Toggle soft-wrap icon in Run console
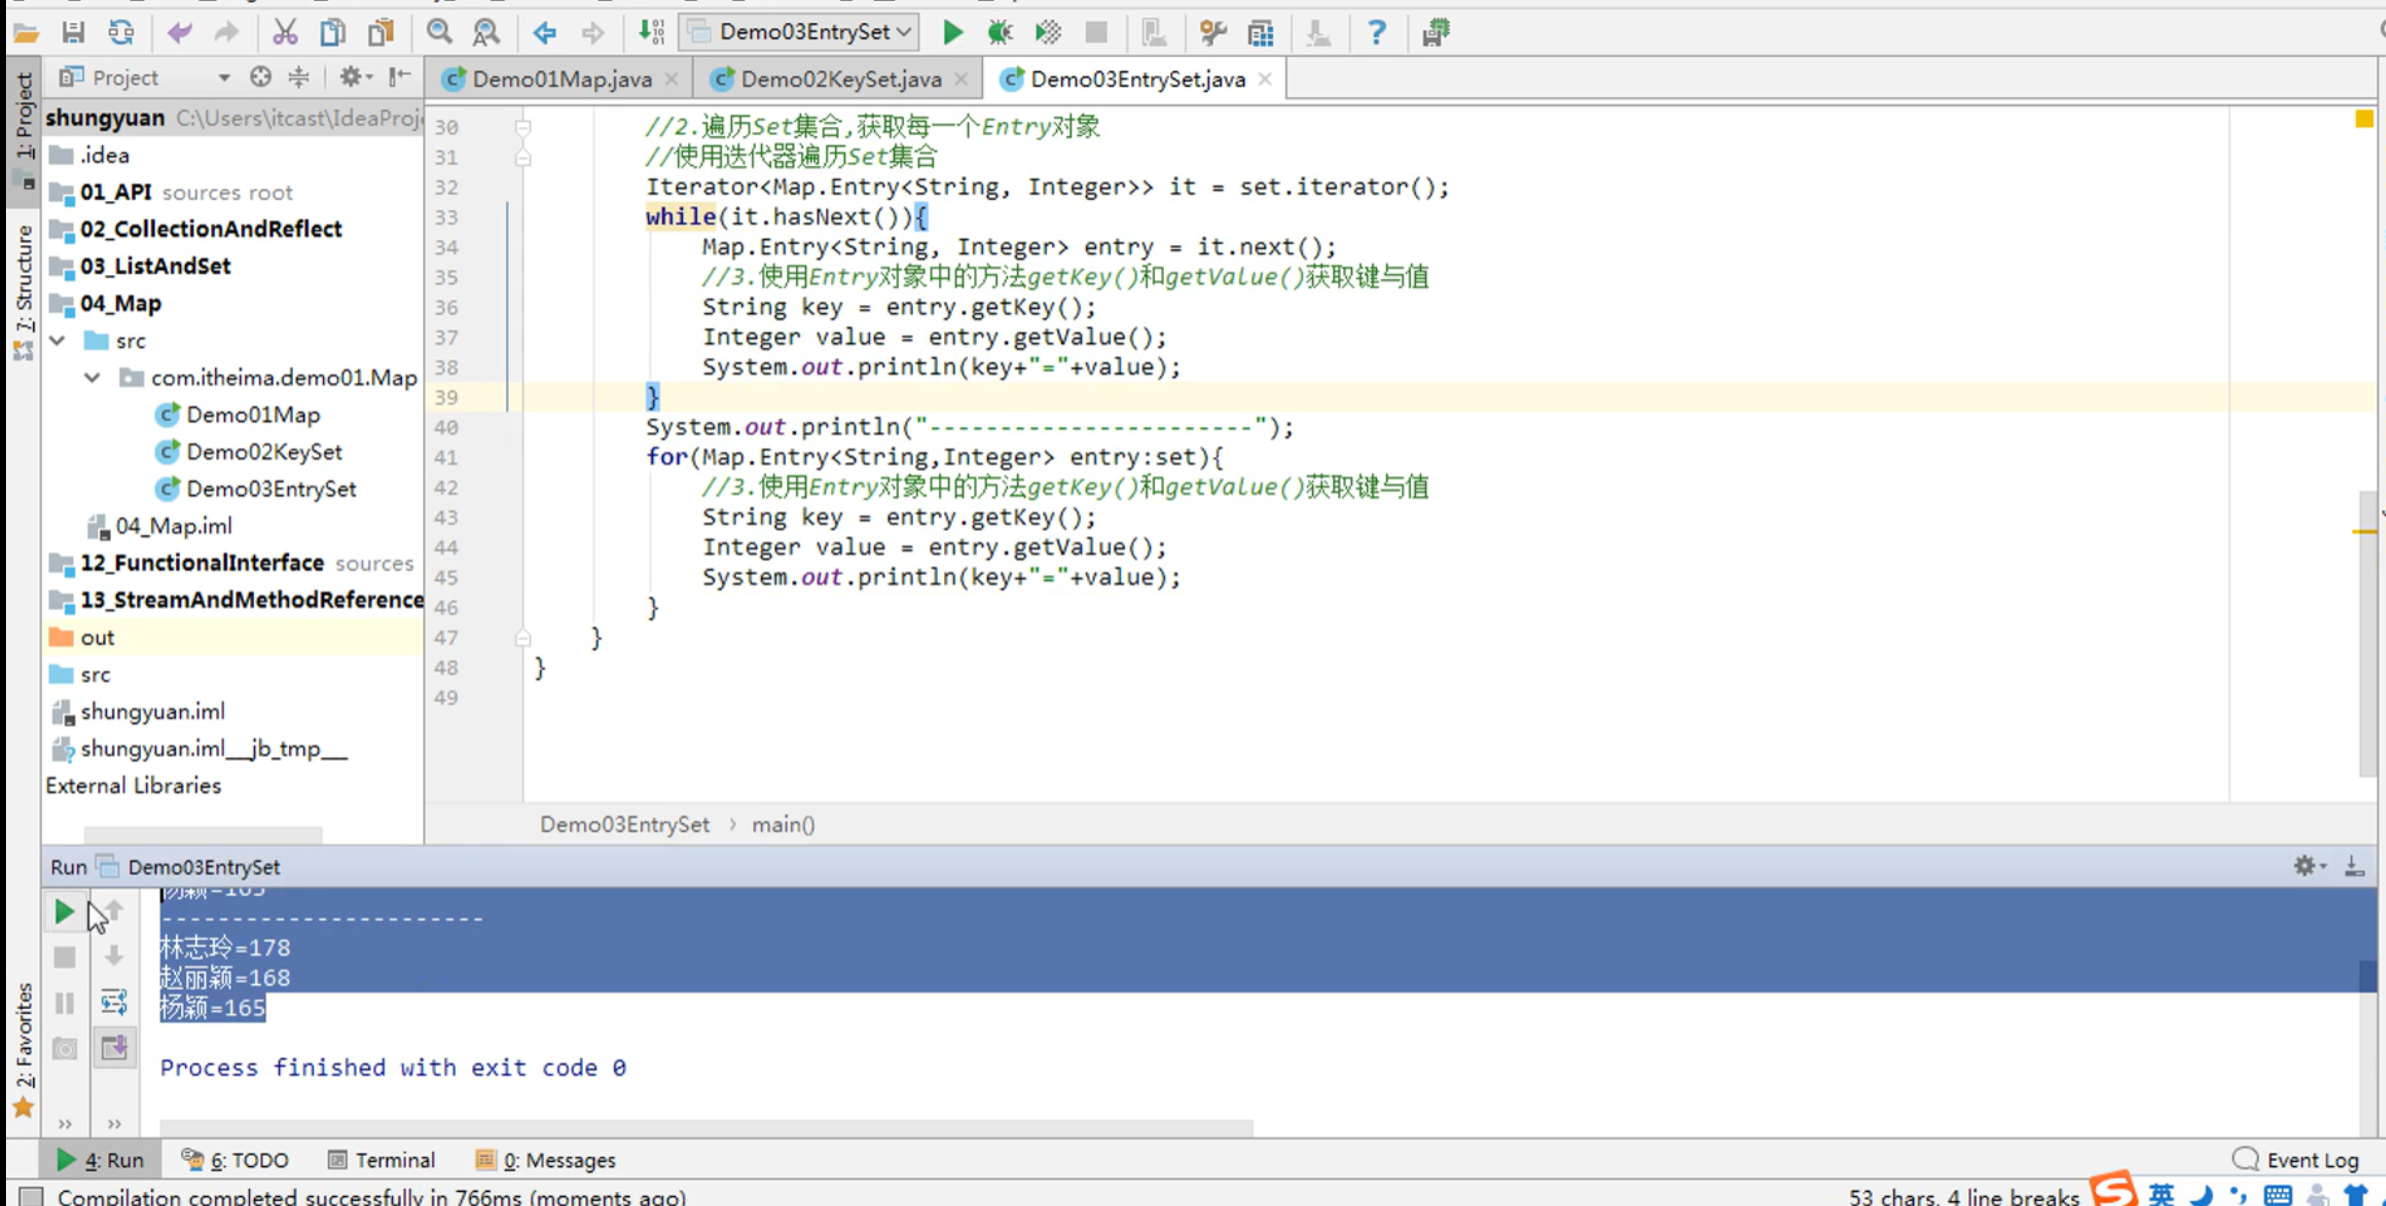Screen dimensions: 2386x1206 (x=114, y=1002)
